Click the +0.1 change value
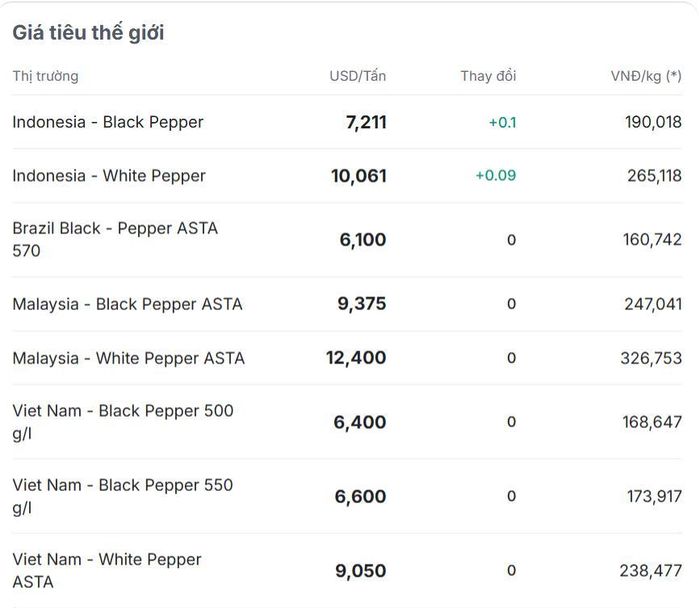Viewport: 700px width, 608px height. [502, 122]
